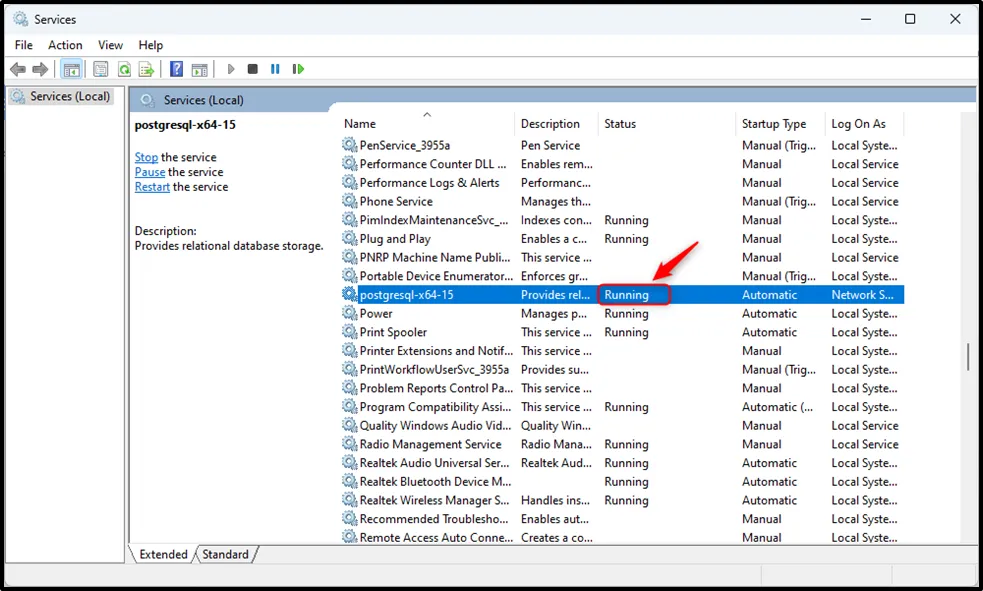983x591 pixels.
Task: Select the Print Spooler service row
Action: click(x=393, y=332)
